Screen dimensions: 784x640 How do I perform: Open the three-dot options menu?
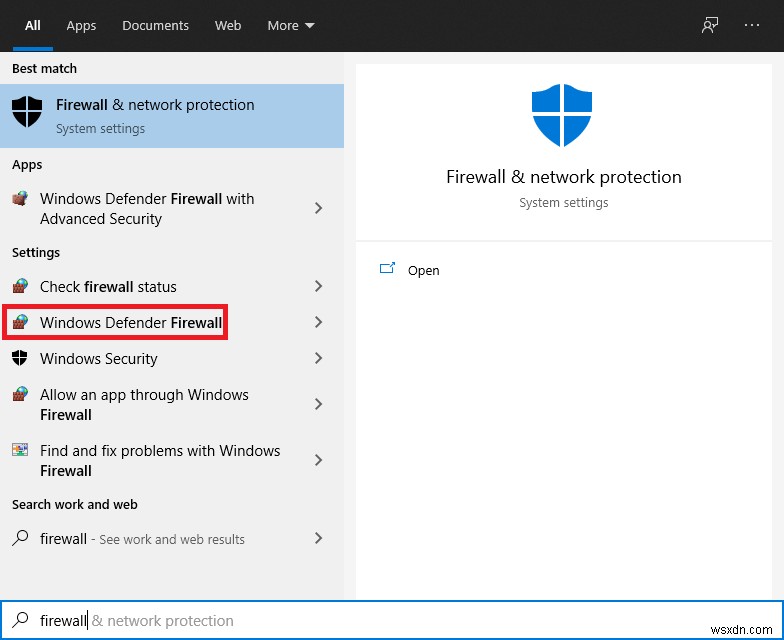[752, 26]
